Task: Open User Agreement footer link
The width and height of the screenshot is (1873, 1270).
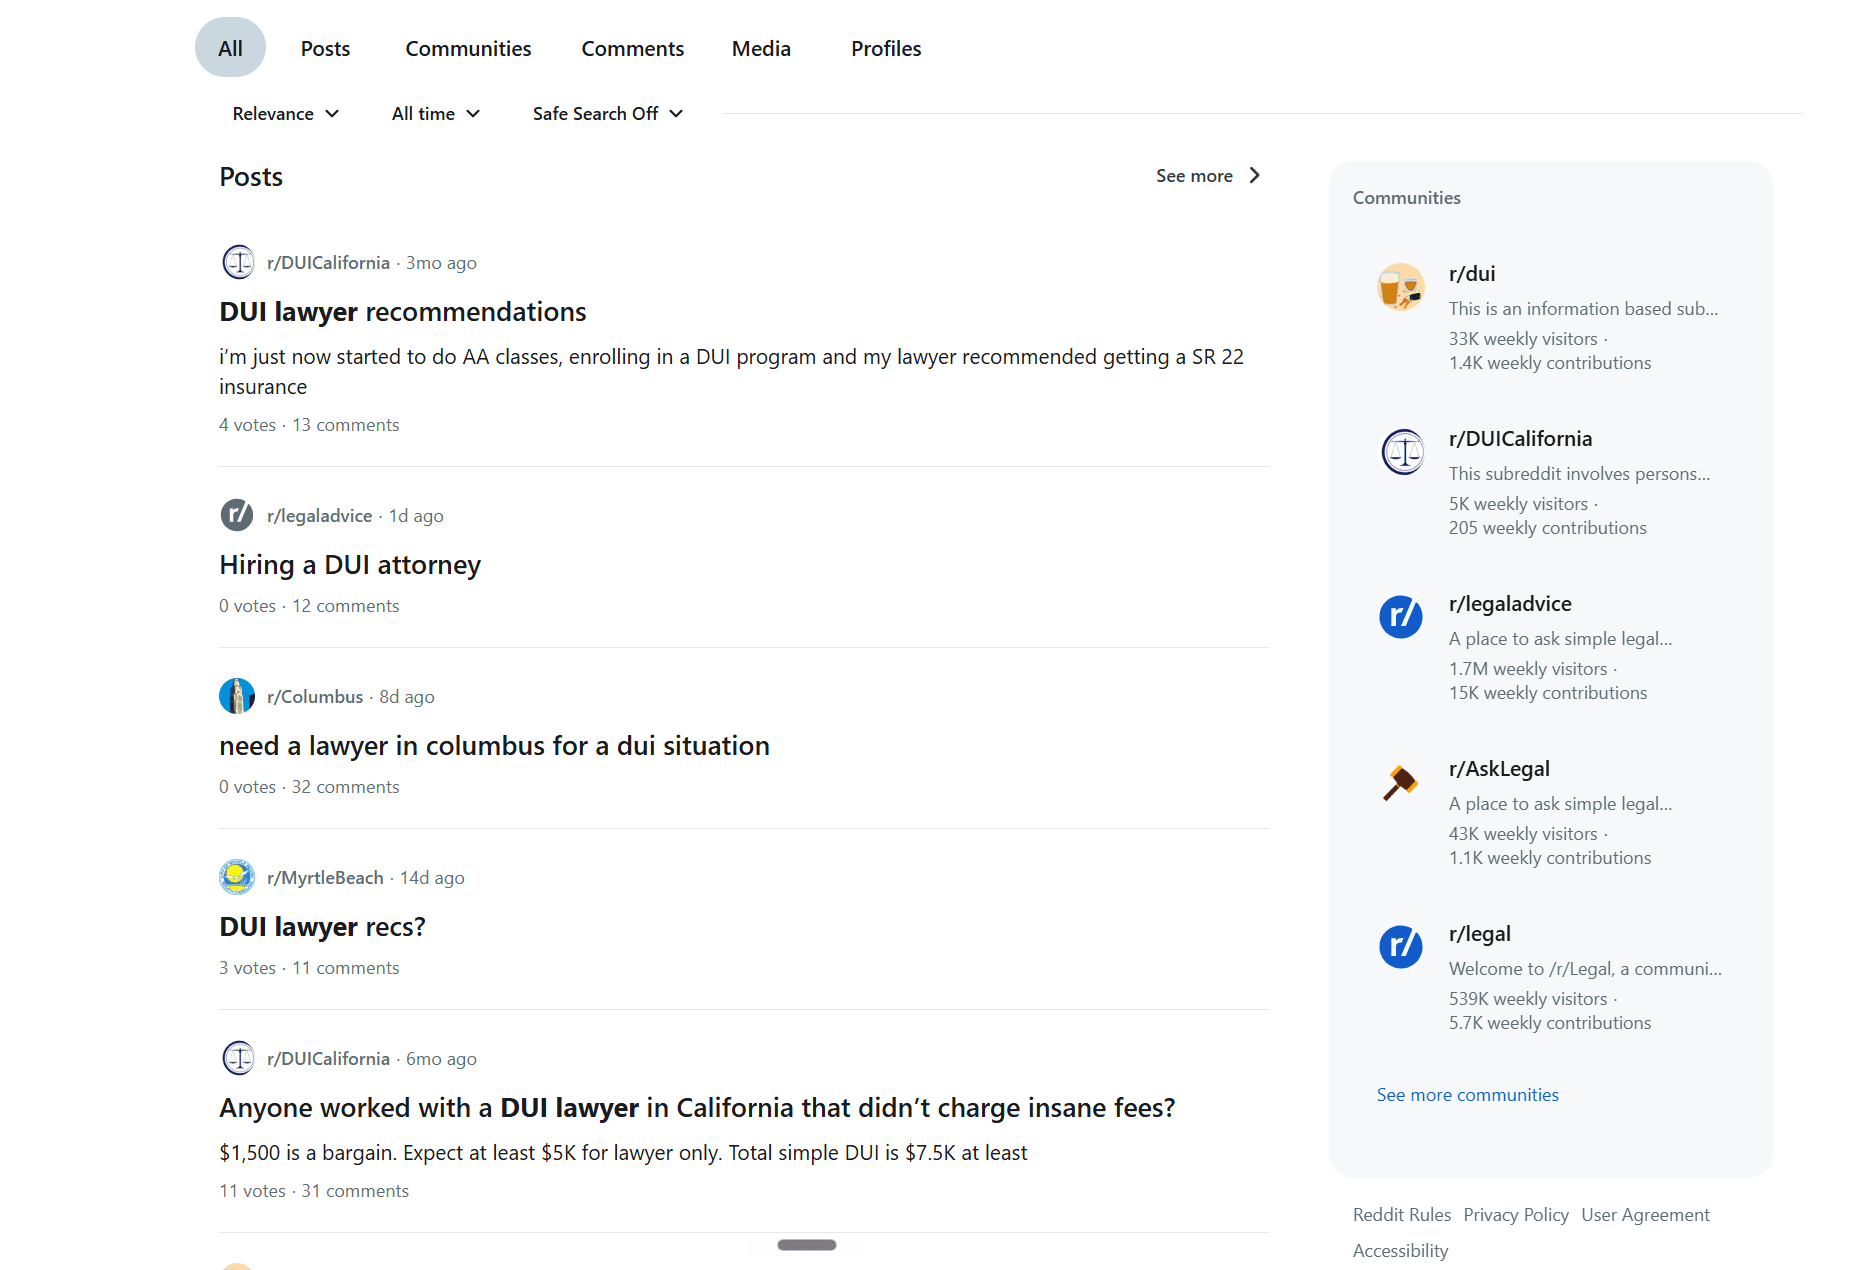Action: click(x=1645, y=1215)
